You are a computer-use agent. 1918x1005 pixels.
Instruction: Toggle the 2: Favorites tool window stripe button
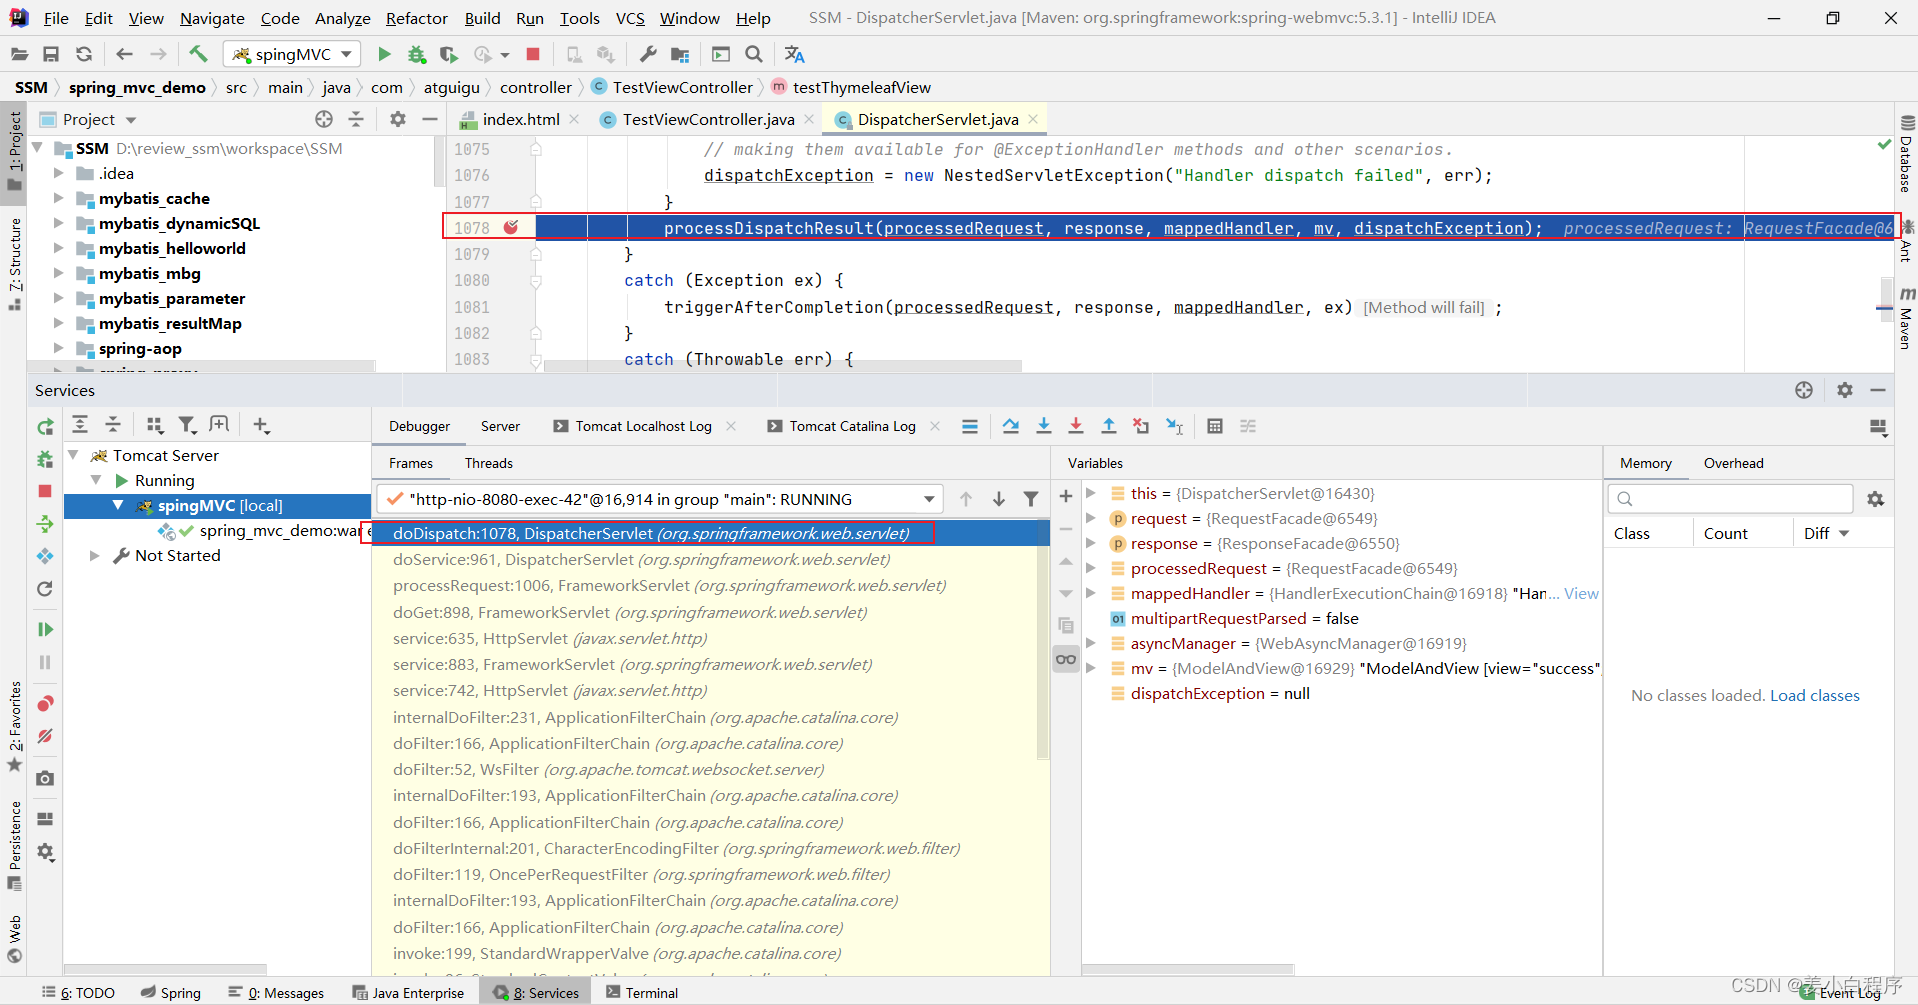[x=15, y=726]
